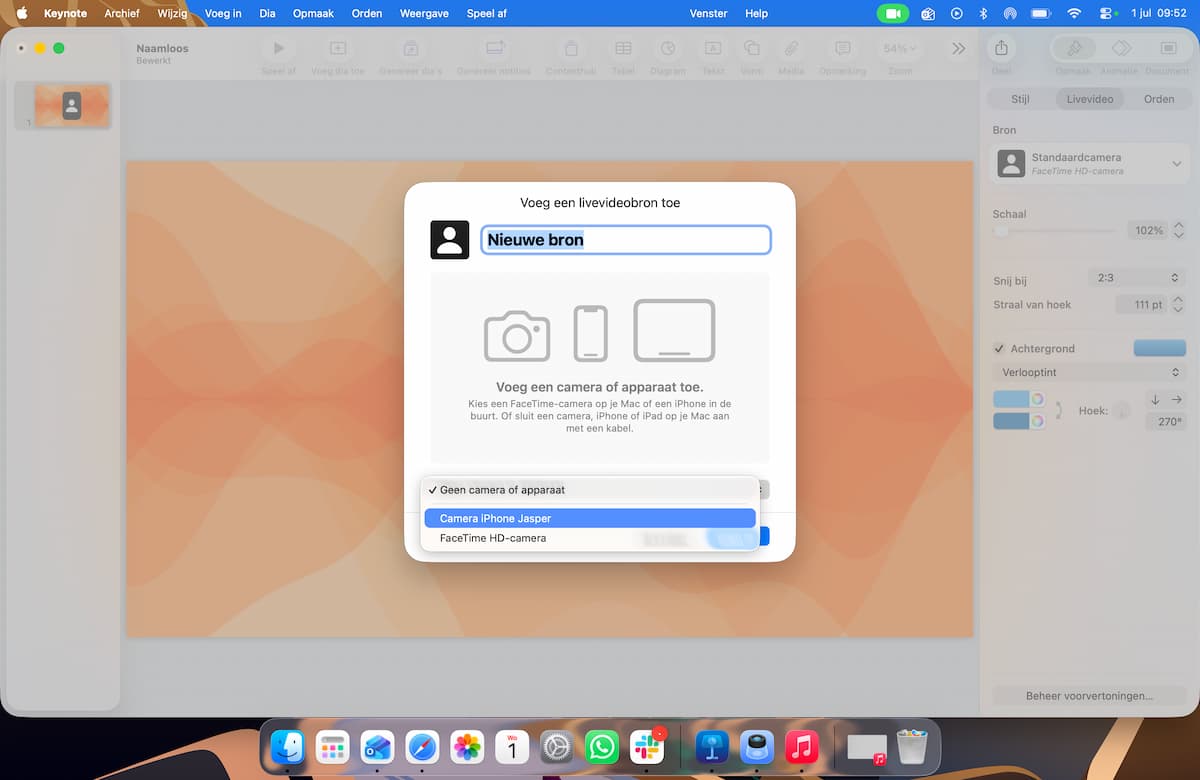The width and height of the screenshot is (1200, 780).
Task: Select Camera iPhone Jasper from the list
Action: (x=590, y=518)
